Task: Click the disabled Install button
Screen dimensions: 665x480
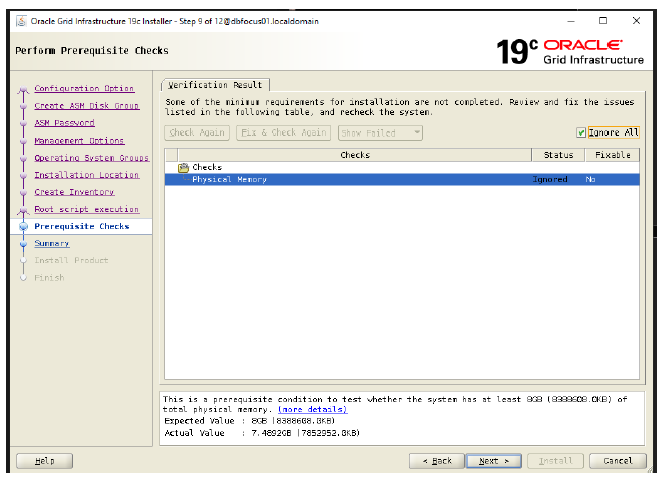Action: 555,461
